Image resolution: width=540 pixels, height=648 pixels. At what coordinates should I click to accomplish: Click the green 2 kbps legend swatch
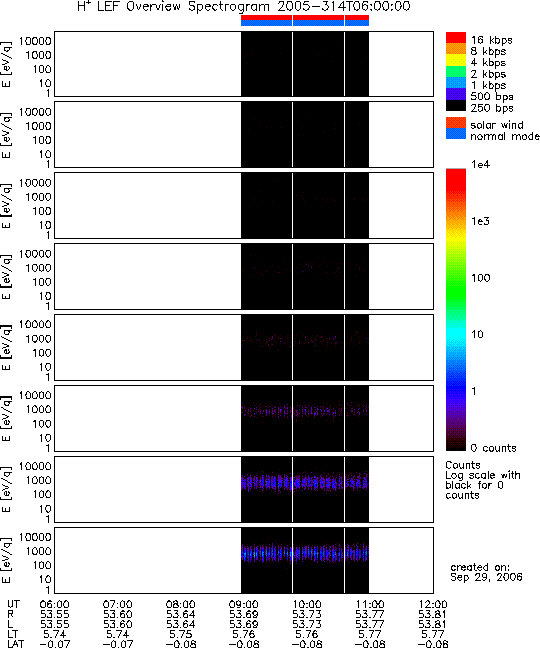456,71
